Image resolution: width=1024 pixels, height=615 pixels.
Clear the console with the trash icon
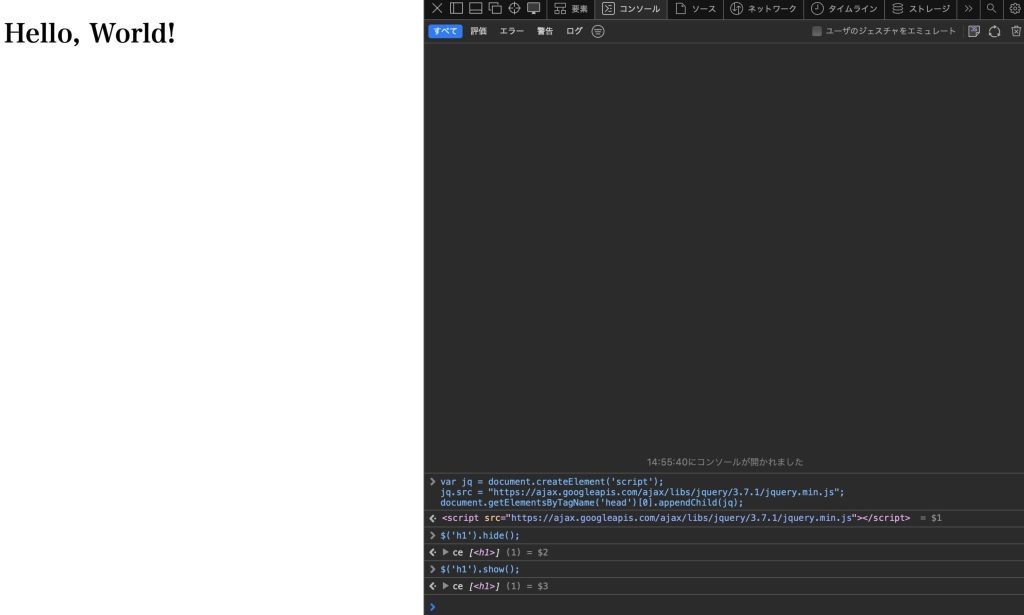(x=1016, y=31)
